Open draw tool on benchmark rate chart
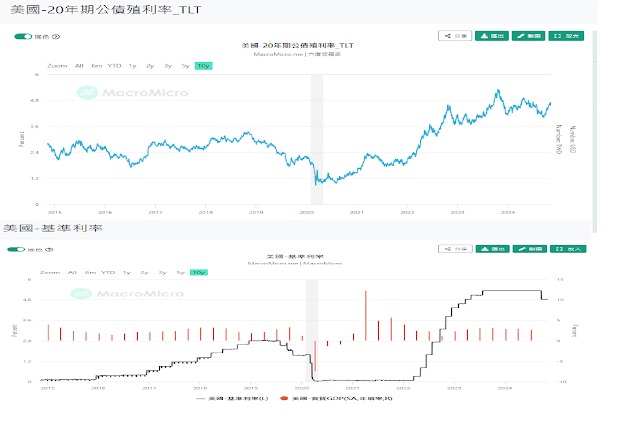This screenshot has width=640, height=432. (527, 248)
